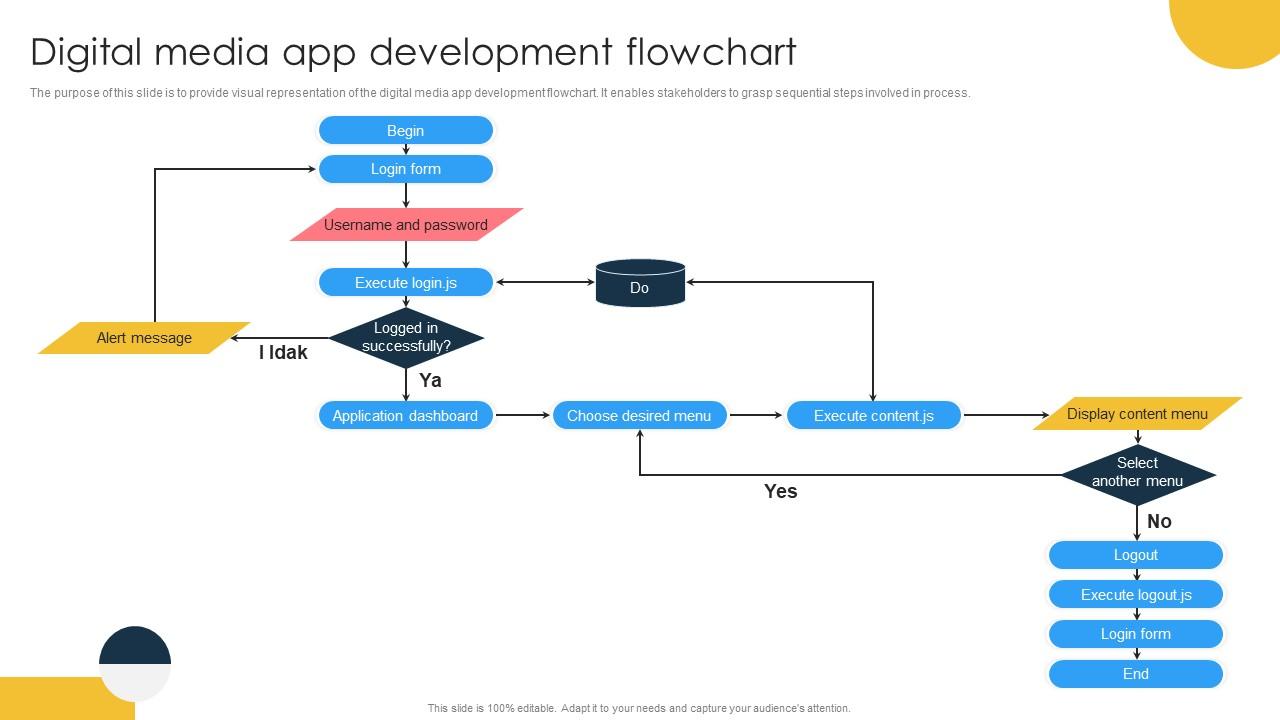This screenshot has height=720, width=1280.
Task: Click the Application dashboard node
Action: tap(405, 415)
